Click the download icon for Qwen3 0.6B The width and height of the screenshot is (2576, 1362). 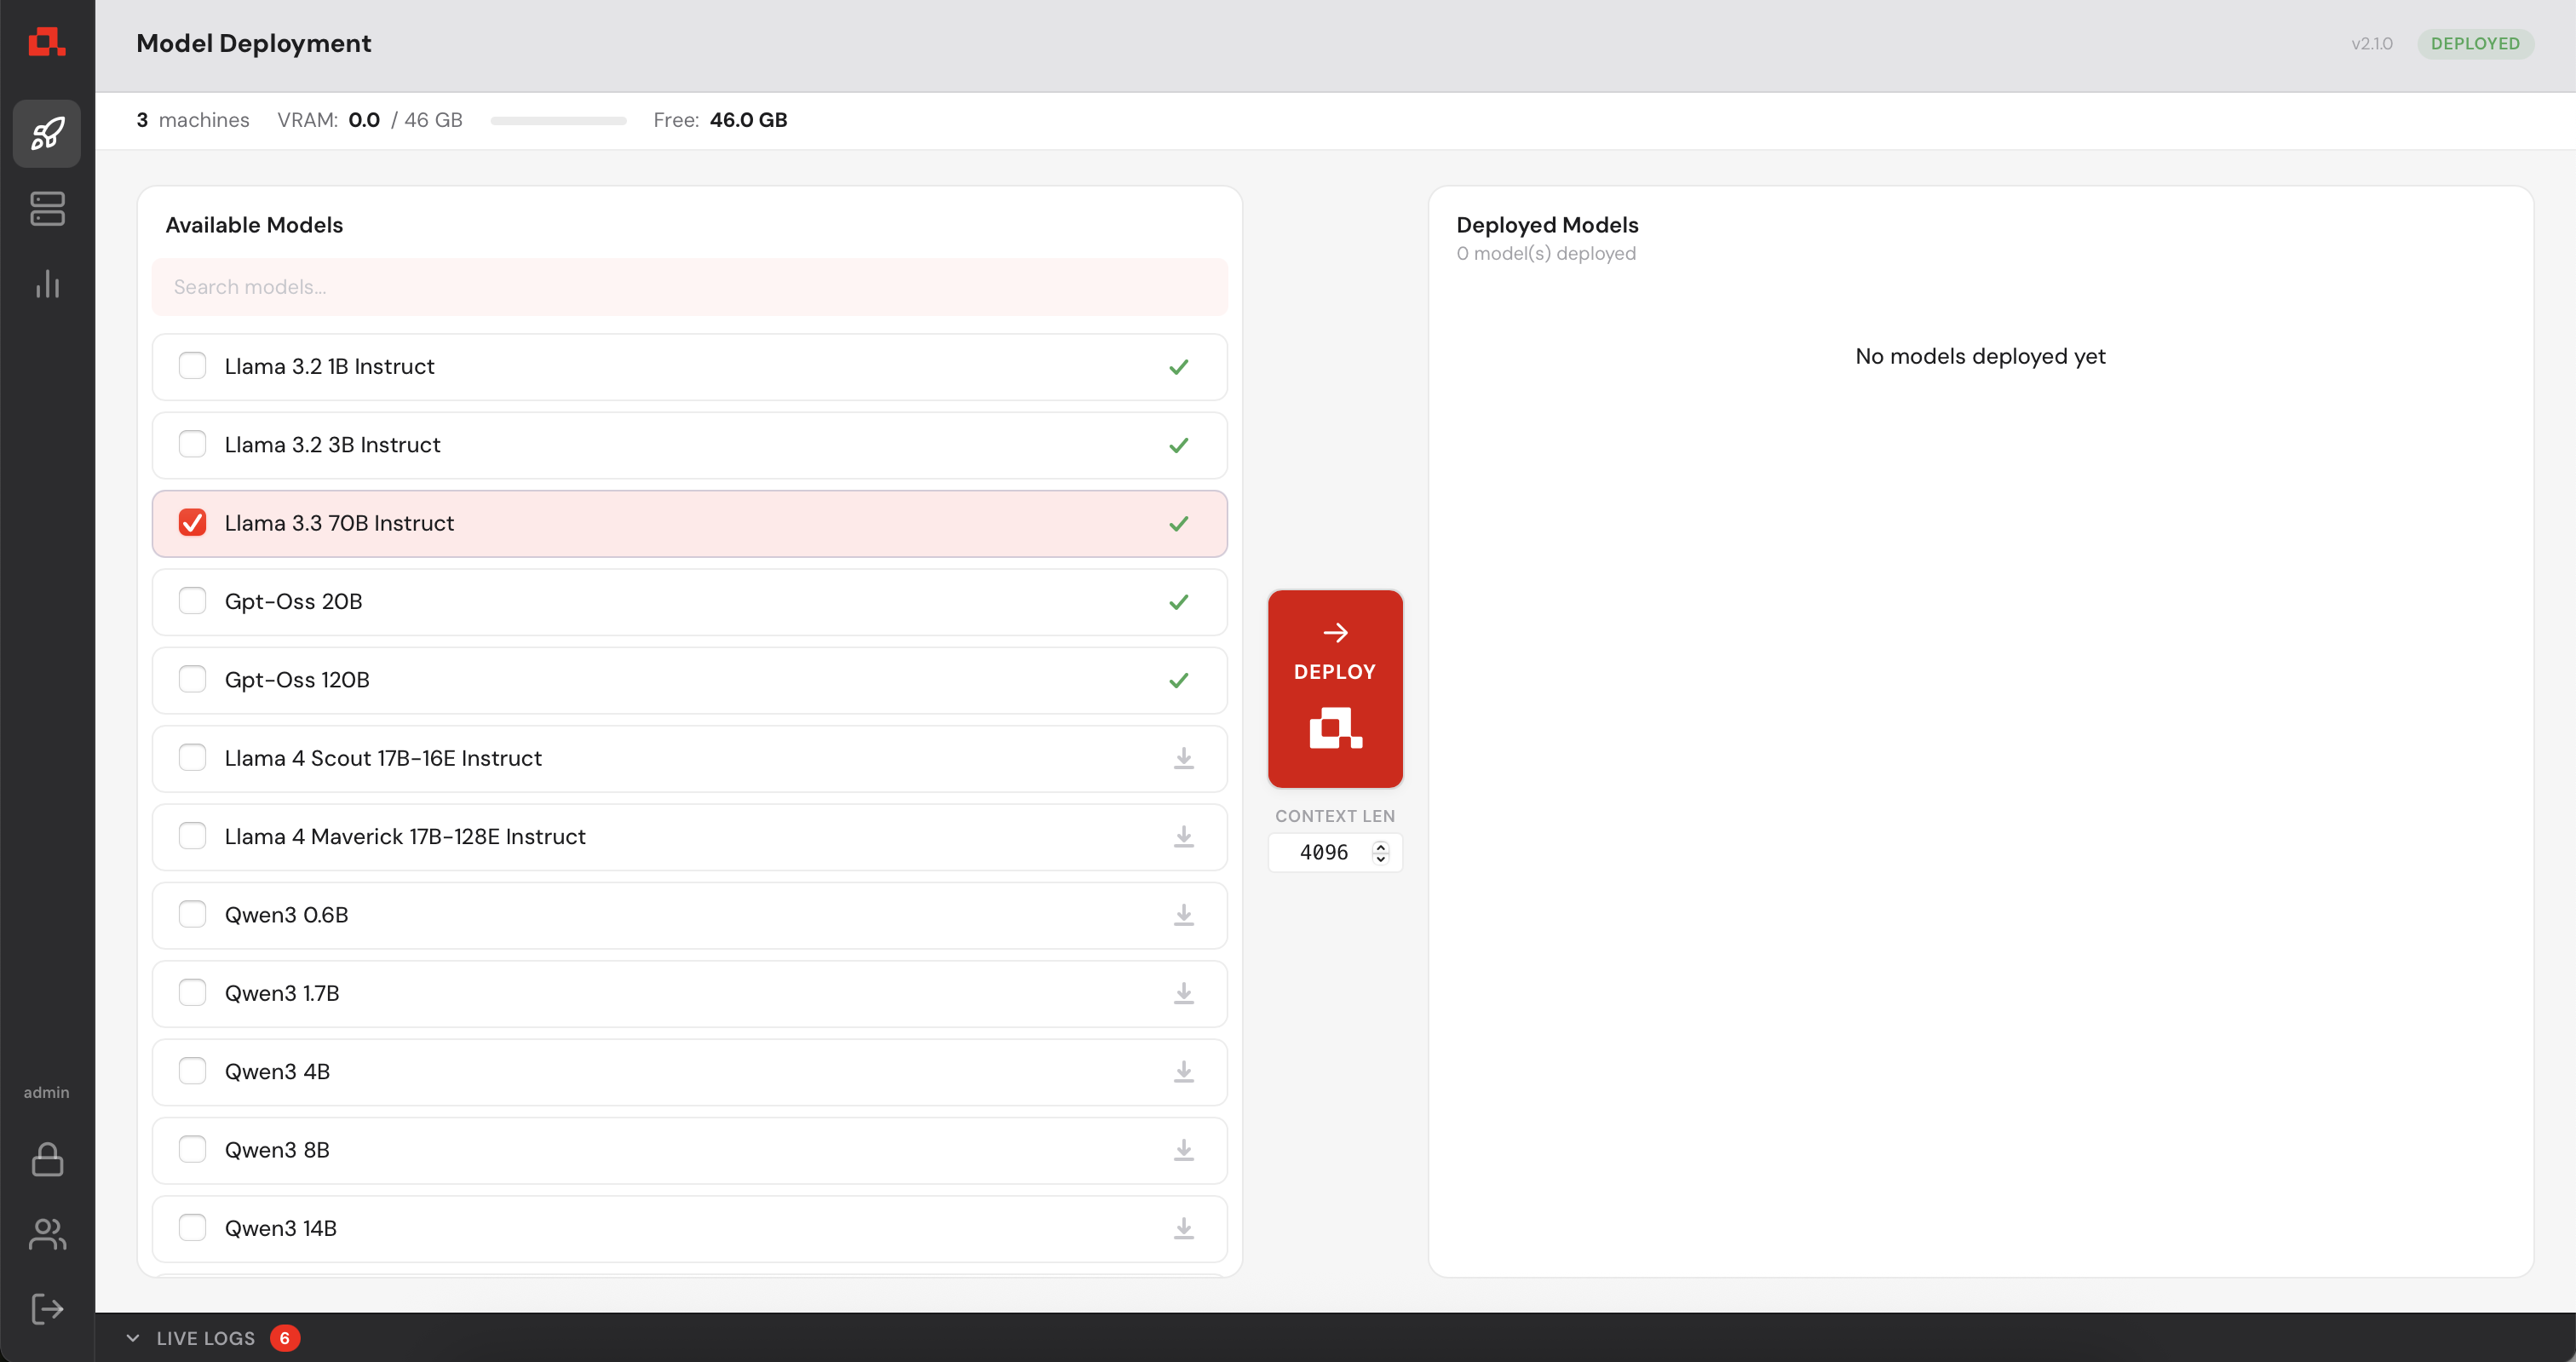pos(1183,915)
